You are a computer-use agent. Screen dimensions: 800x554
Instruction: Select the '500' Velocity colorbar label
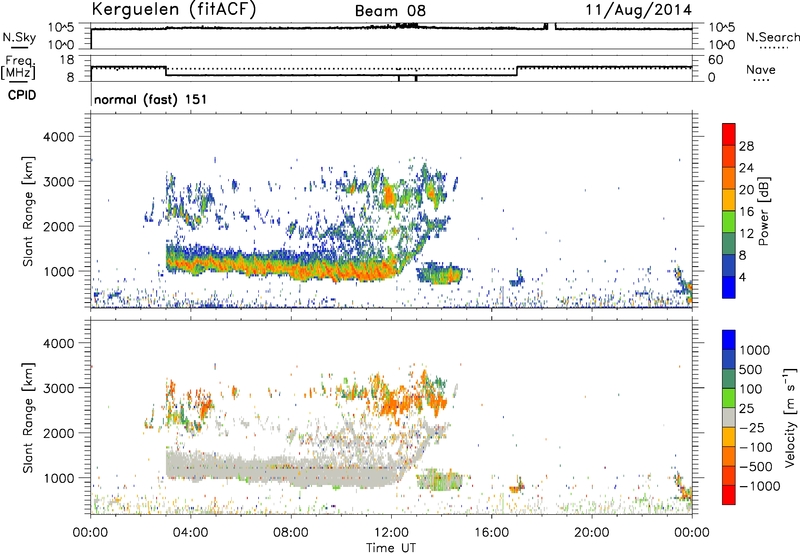tap(749, 369)
